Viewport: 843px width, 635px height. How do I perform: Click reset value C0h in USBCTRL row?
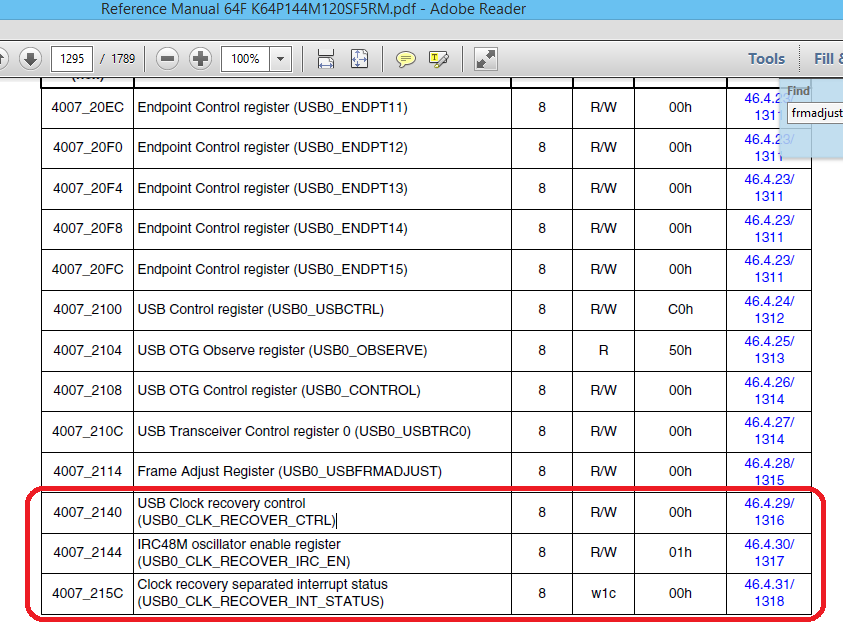click(680, 310)
